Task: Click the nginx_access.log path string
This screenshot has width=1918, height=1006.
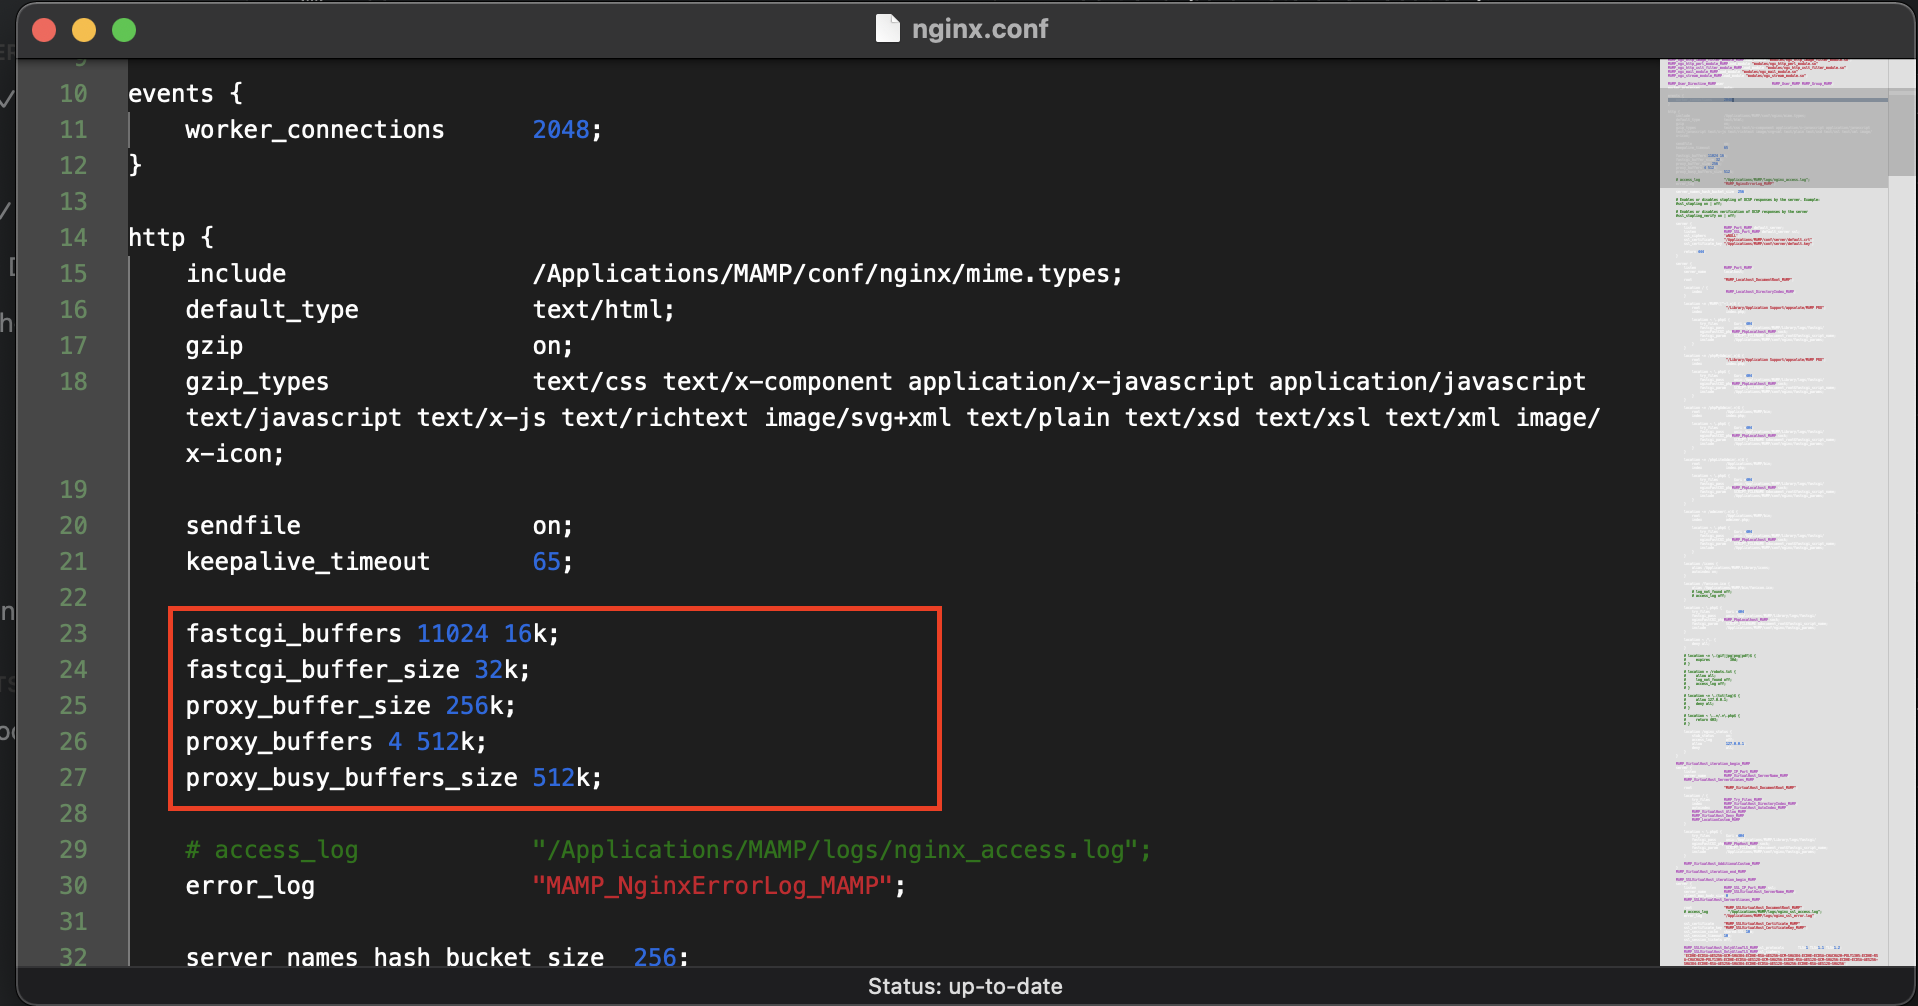Action: 835,850
